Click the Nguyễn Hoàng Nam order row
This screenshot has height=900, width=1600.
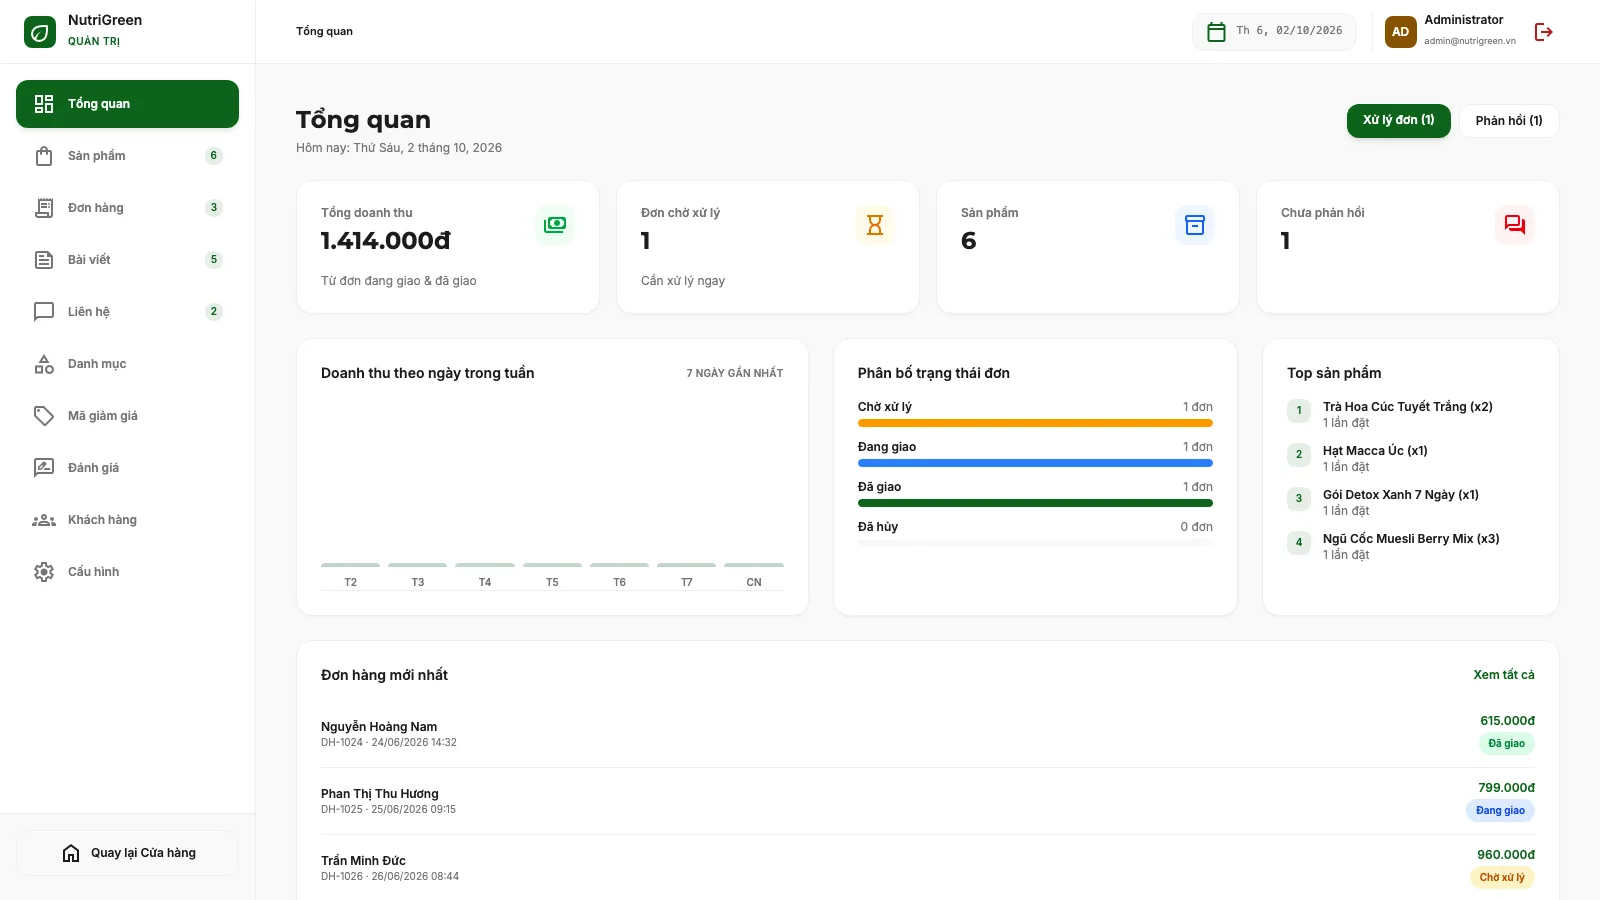(x=927, y=734)
